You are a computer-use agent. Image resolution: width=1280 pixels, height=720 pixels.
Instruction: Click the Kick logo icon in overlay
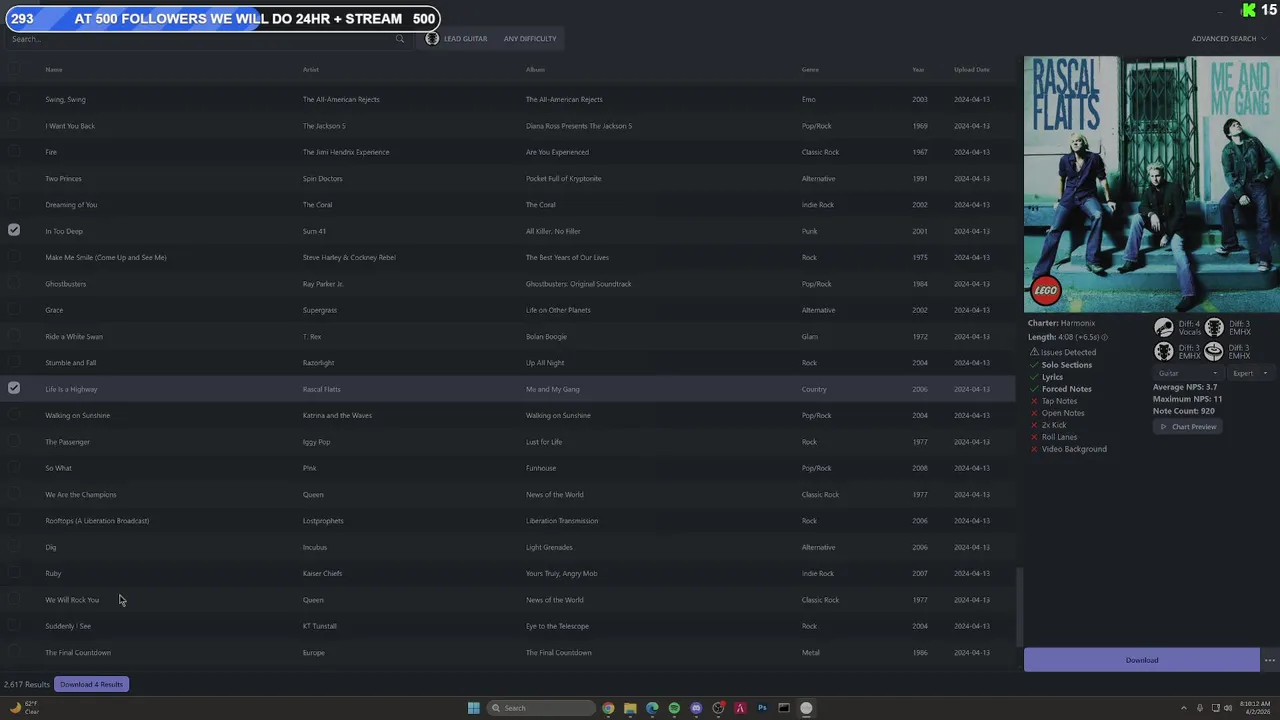click(x=1248, y=10)
